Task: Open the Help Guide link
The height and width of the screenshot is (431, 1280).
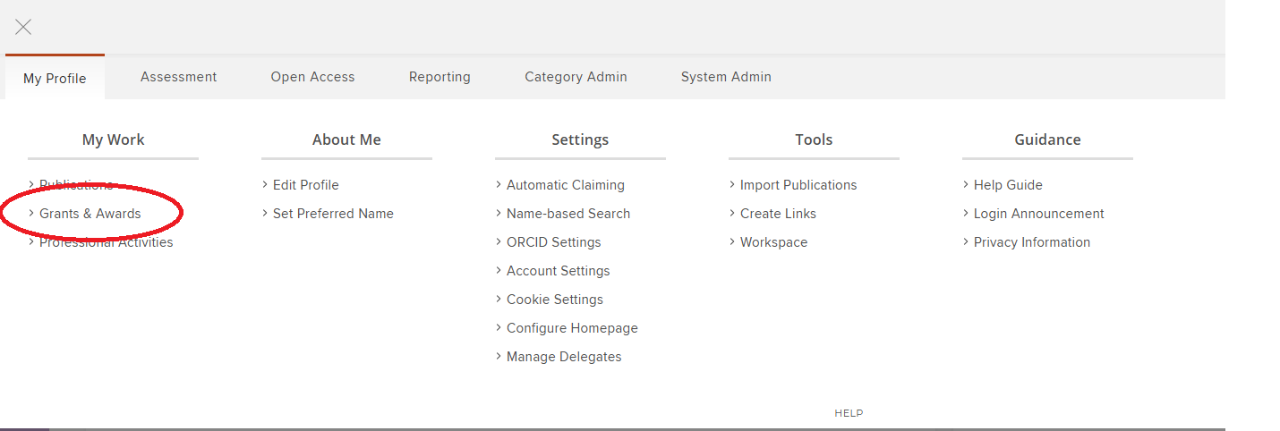Action: pos(1007,185)
